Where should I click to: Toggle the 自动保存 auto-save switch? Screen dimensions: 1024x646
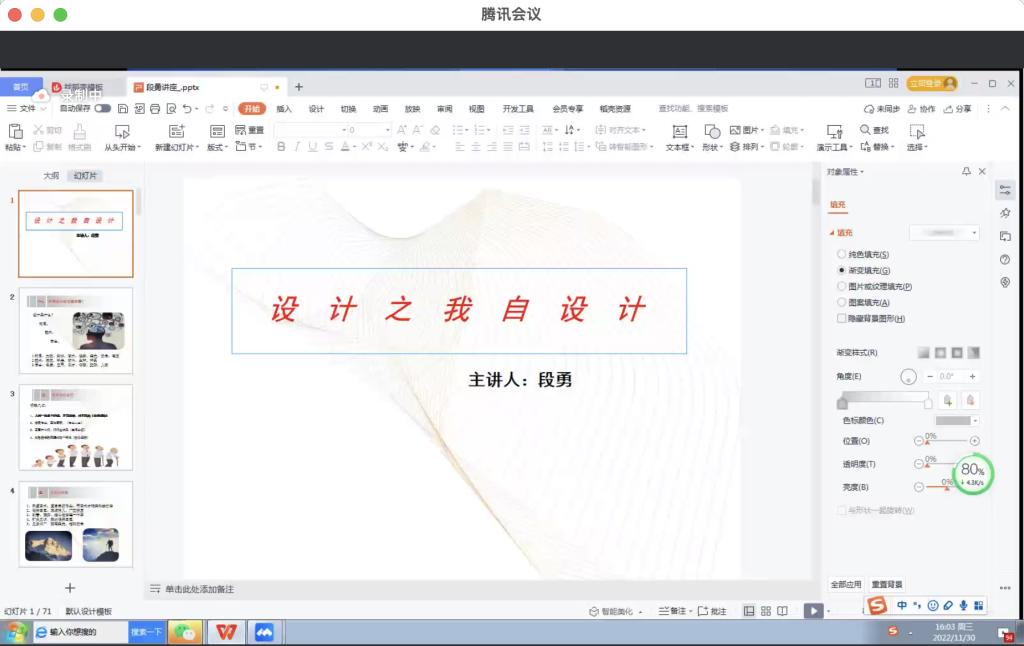103,108
